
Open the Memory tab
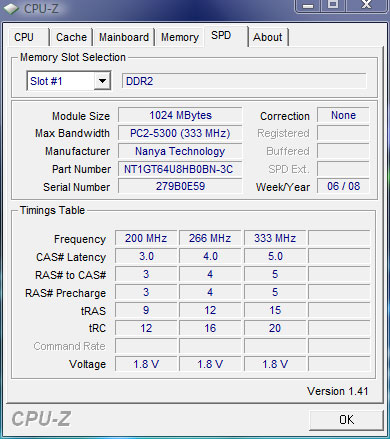tap(180, 37)
